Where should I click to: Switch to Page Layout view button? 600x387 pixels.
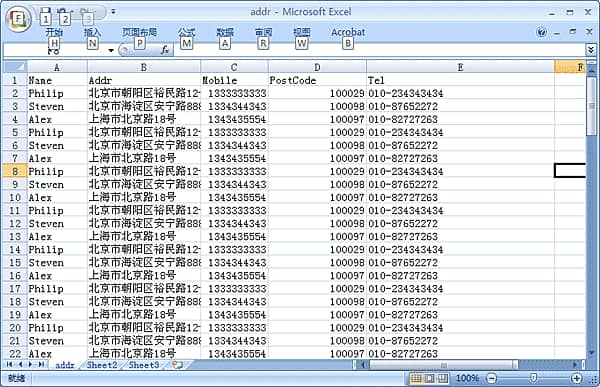click(430, 379)
